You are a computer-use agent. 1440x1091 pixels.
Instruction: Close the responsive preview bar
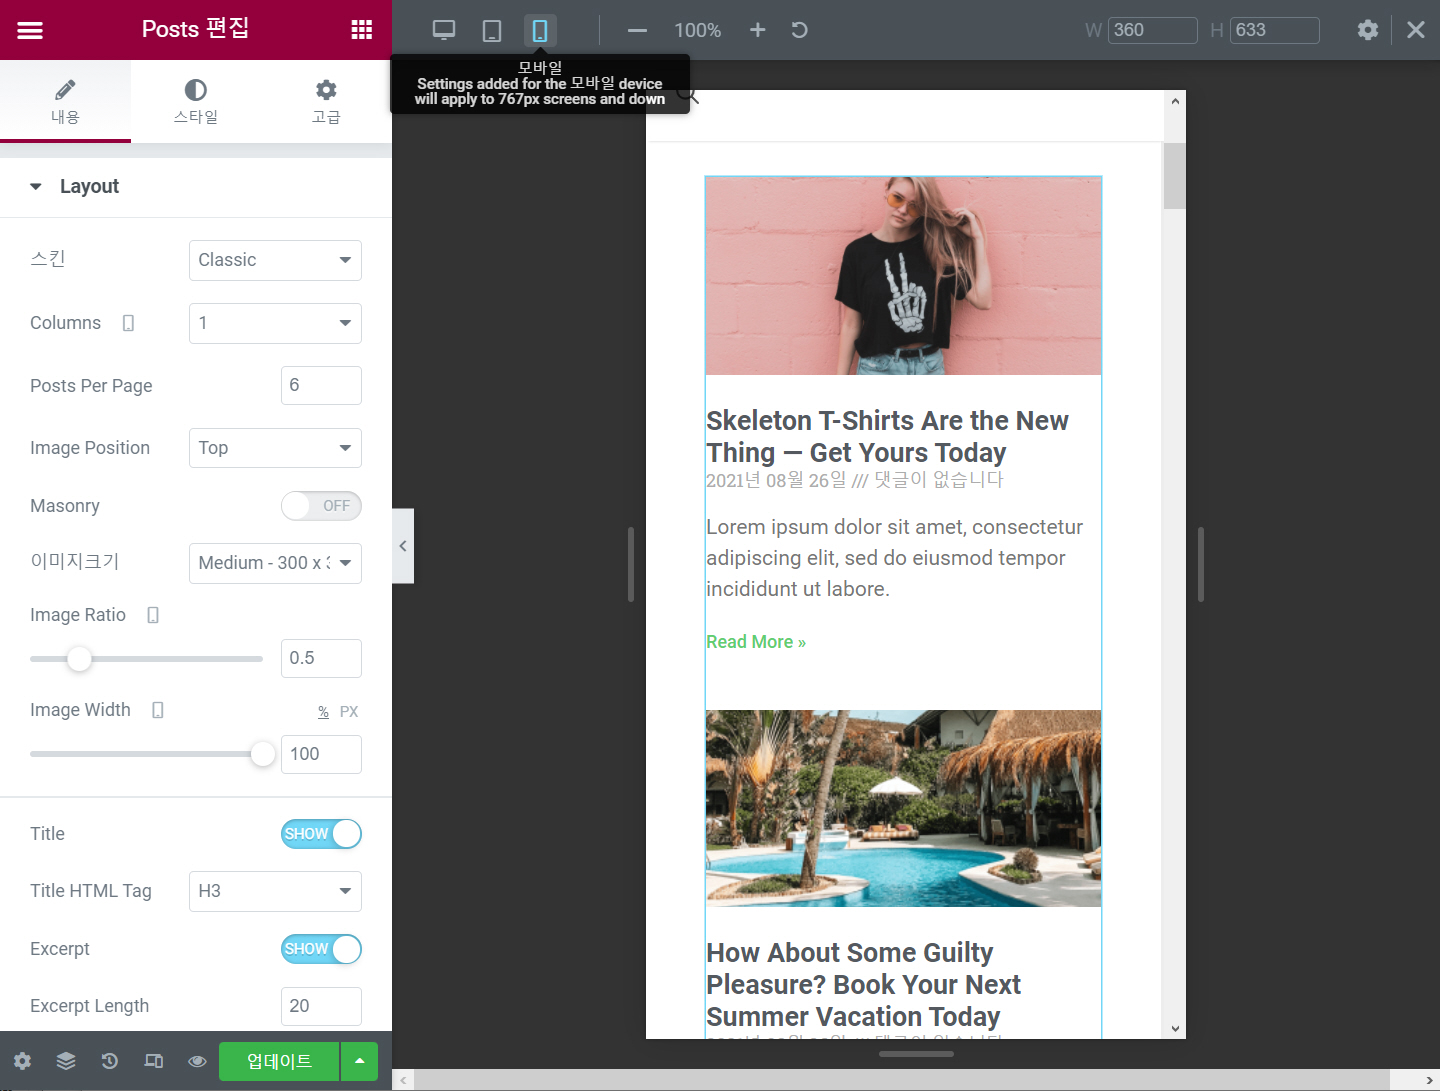pyautogui.click(x=1416, y=30)
